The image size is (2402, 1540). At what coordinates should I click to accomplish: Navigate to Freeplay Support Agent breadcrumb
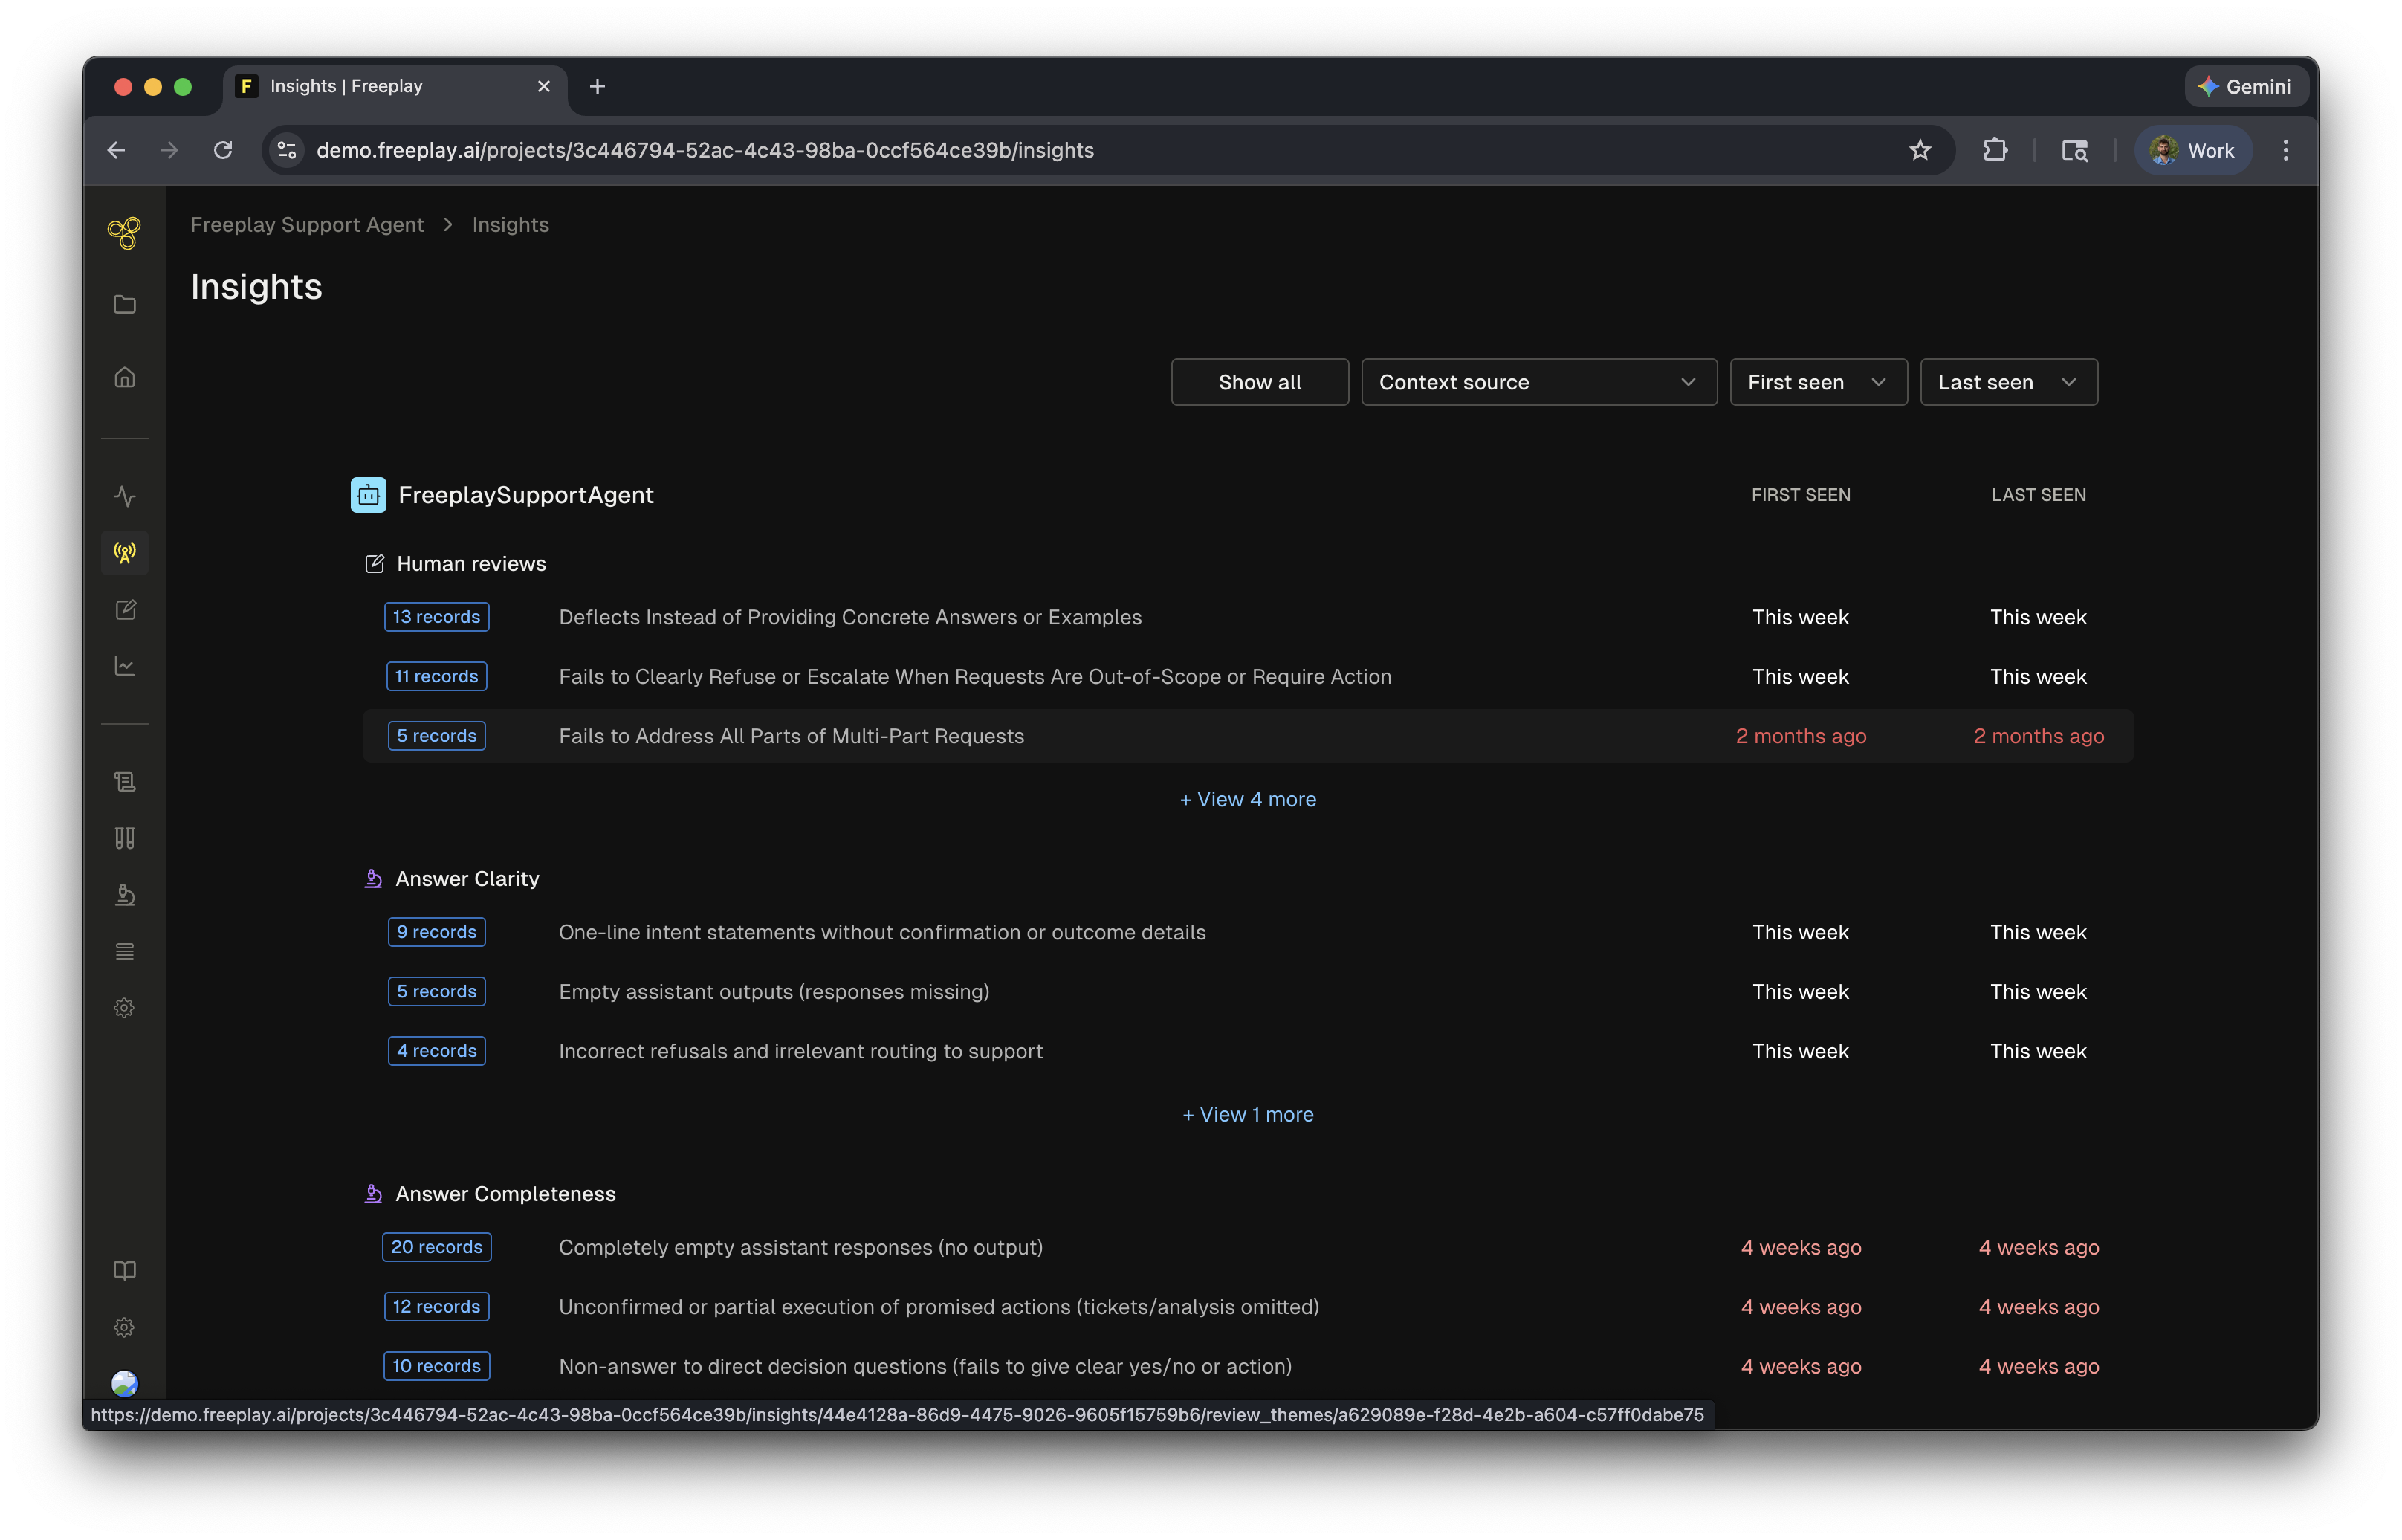pos(307,224)
